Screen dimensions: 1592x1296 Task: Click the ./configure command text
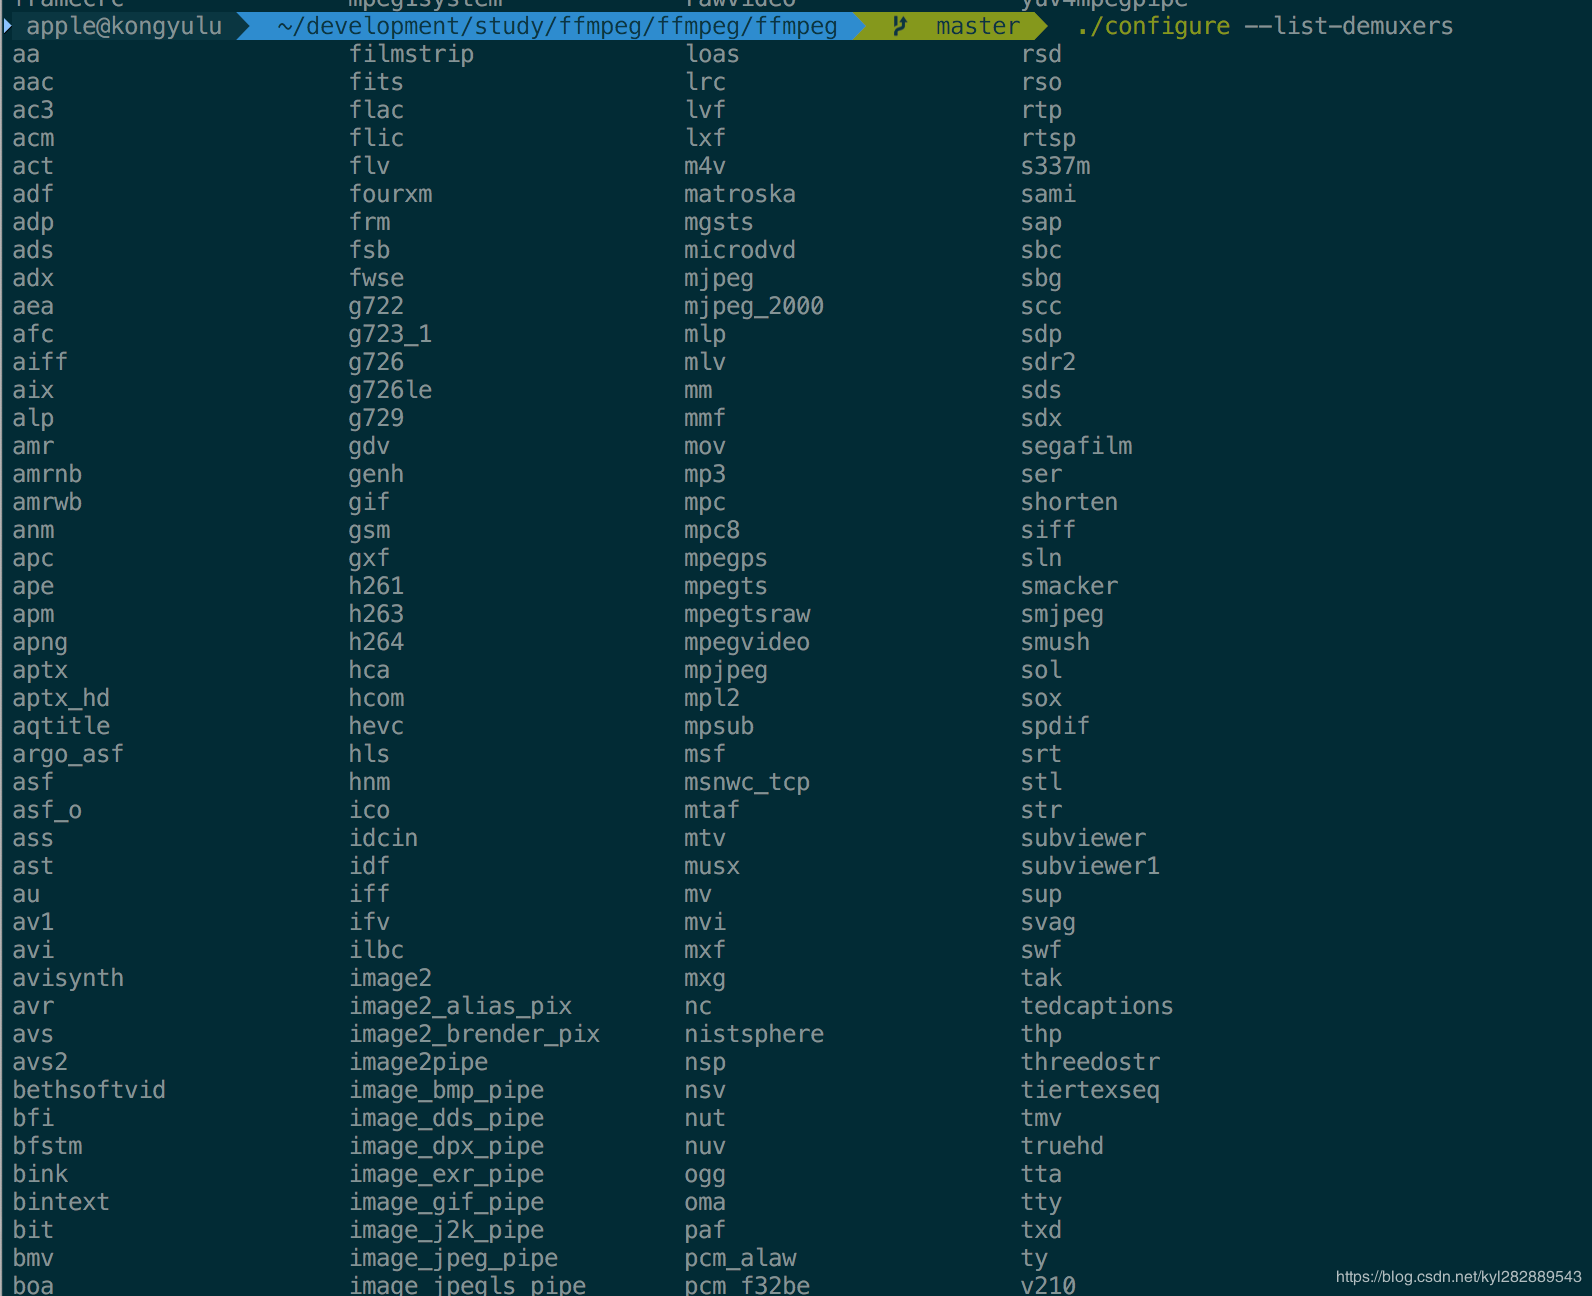click(x=1154, y=26)
